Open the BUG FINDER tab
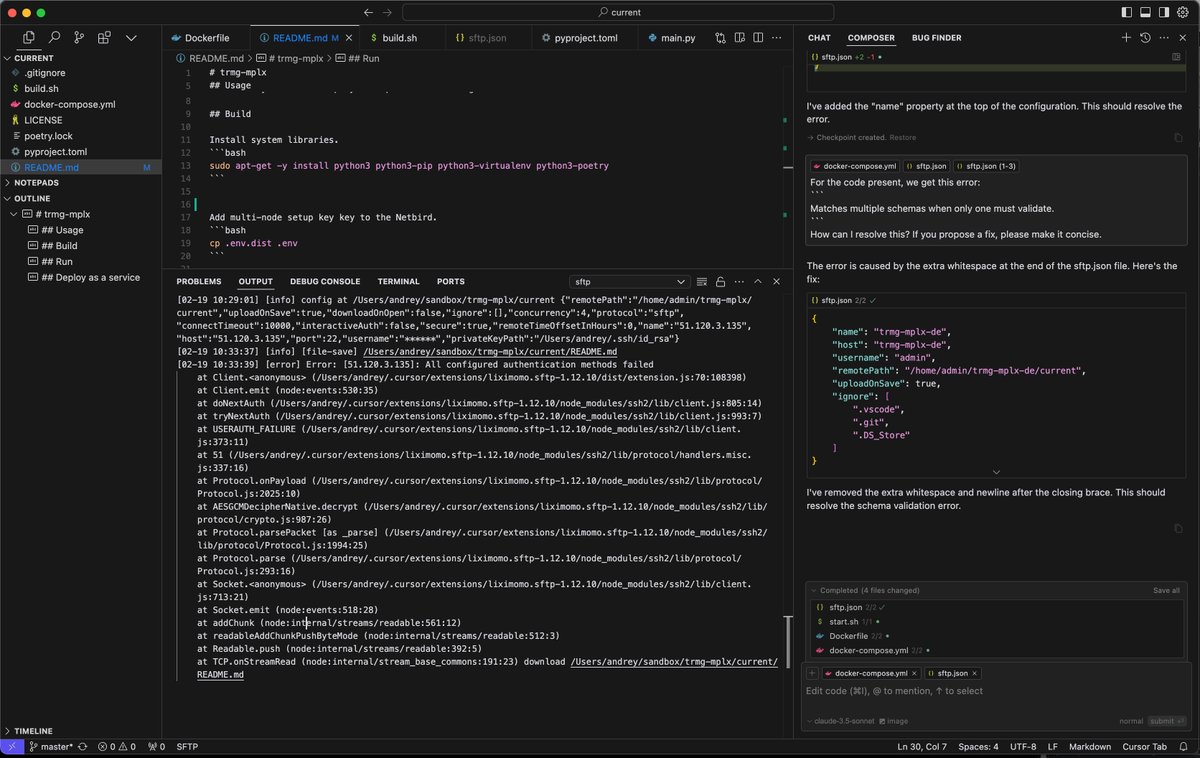Viewport: 1200px width, 758px height. [x=937, y=38]
